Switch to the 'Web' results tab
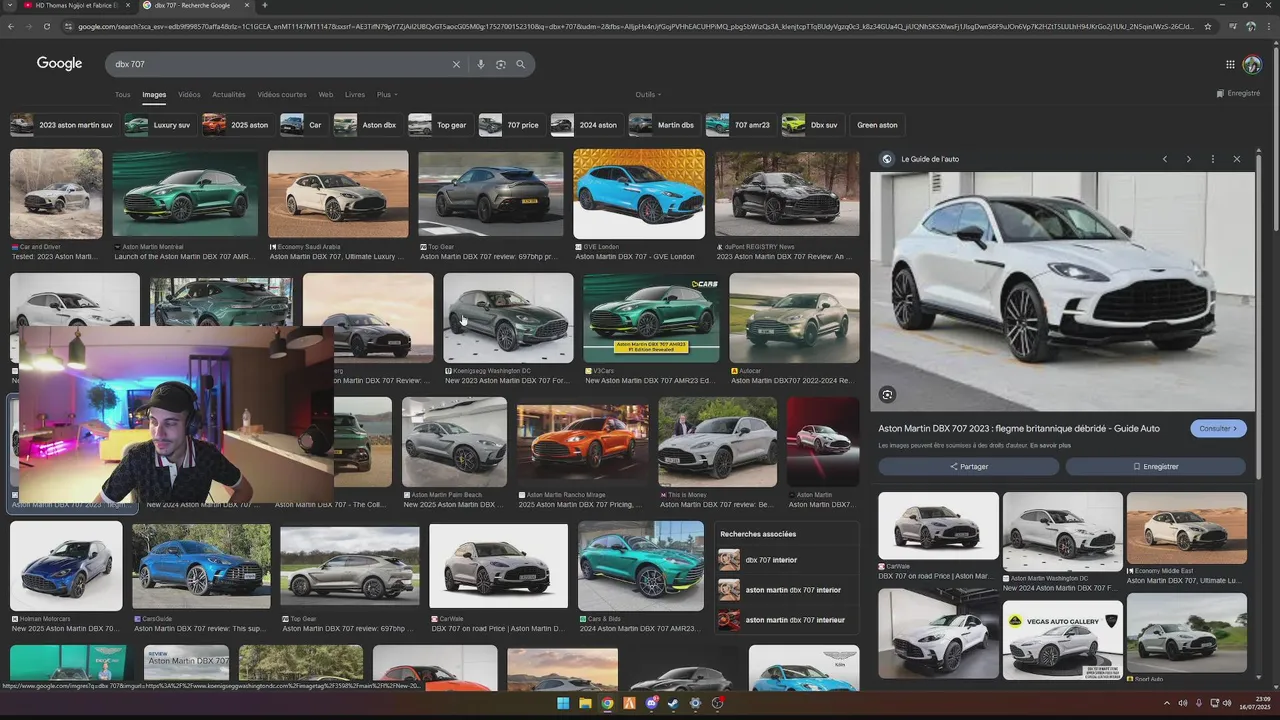 click(x=326, y=95)
